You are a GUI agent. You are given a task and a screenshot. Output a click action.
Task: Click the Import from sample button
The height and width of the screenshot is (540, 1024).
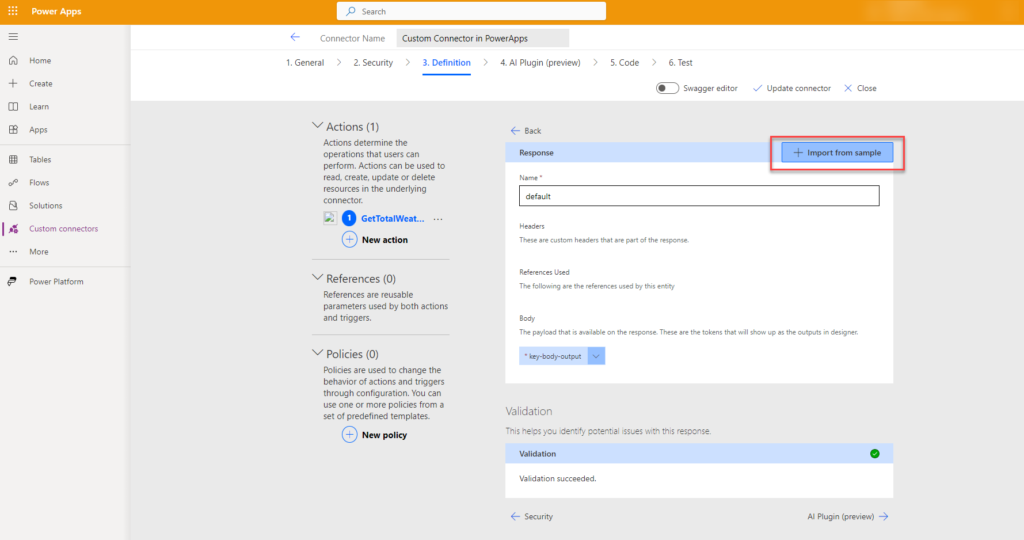coord(837,153)
